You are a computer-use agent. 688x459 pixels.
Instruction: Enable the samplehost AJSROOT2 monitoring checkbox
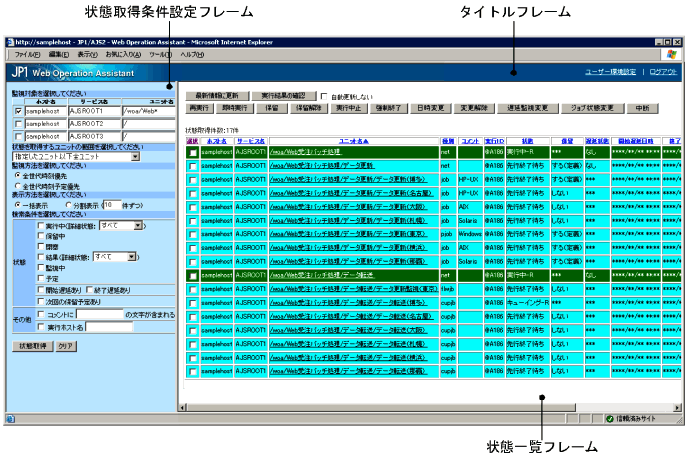click(x=18, y=124)
